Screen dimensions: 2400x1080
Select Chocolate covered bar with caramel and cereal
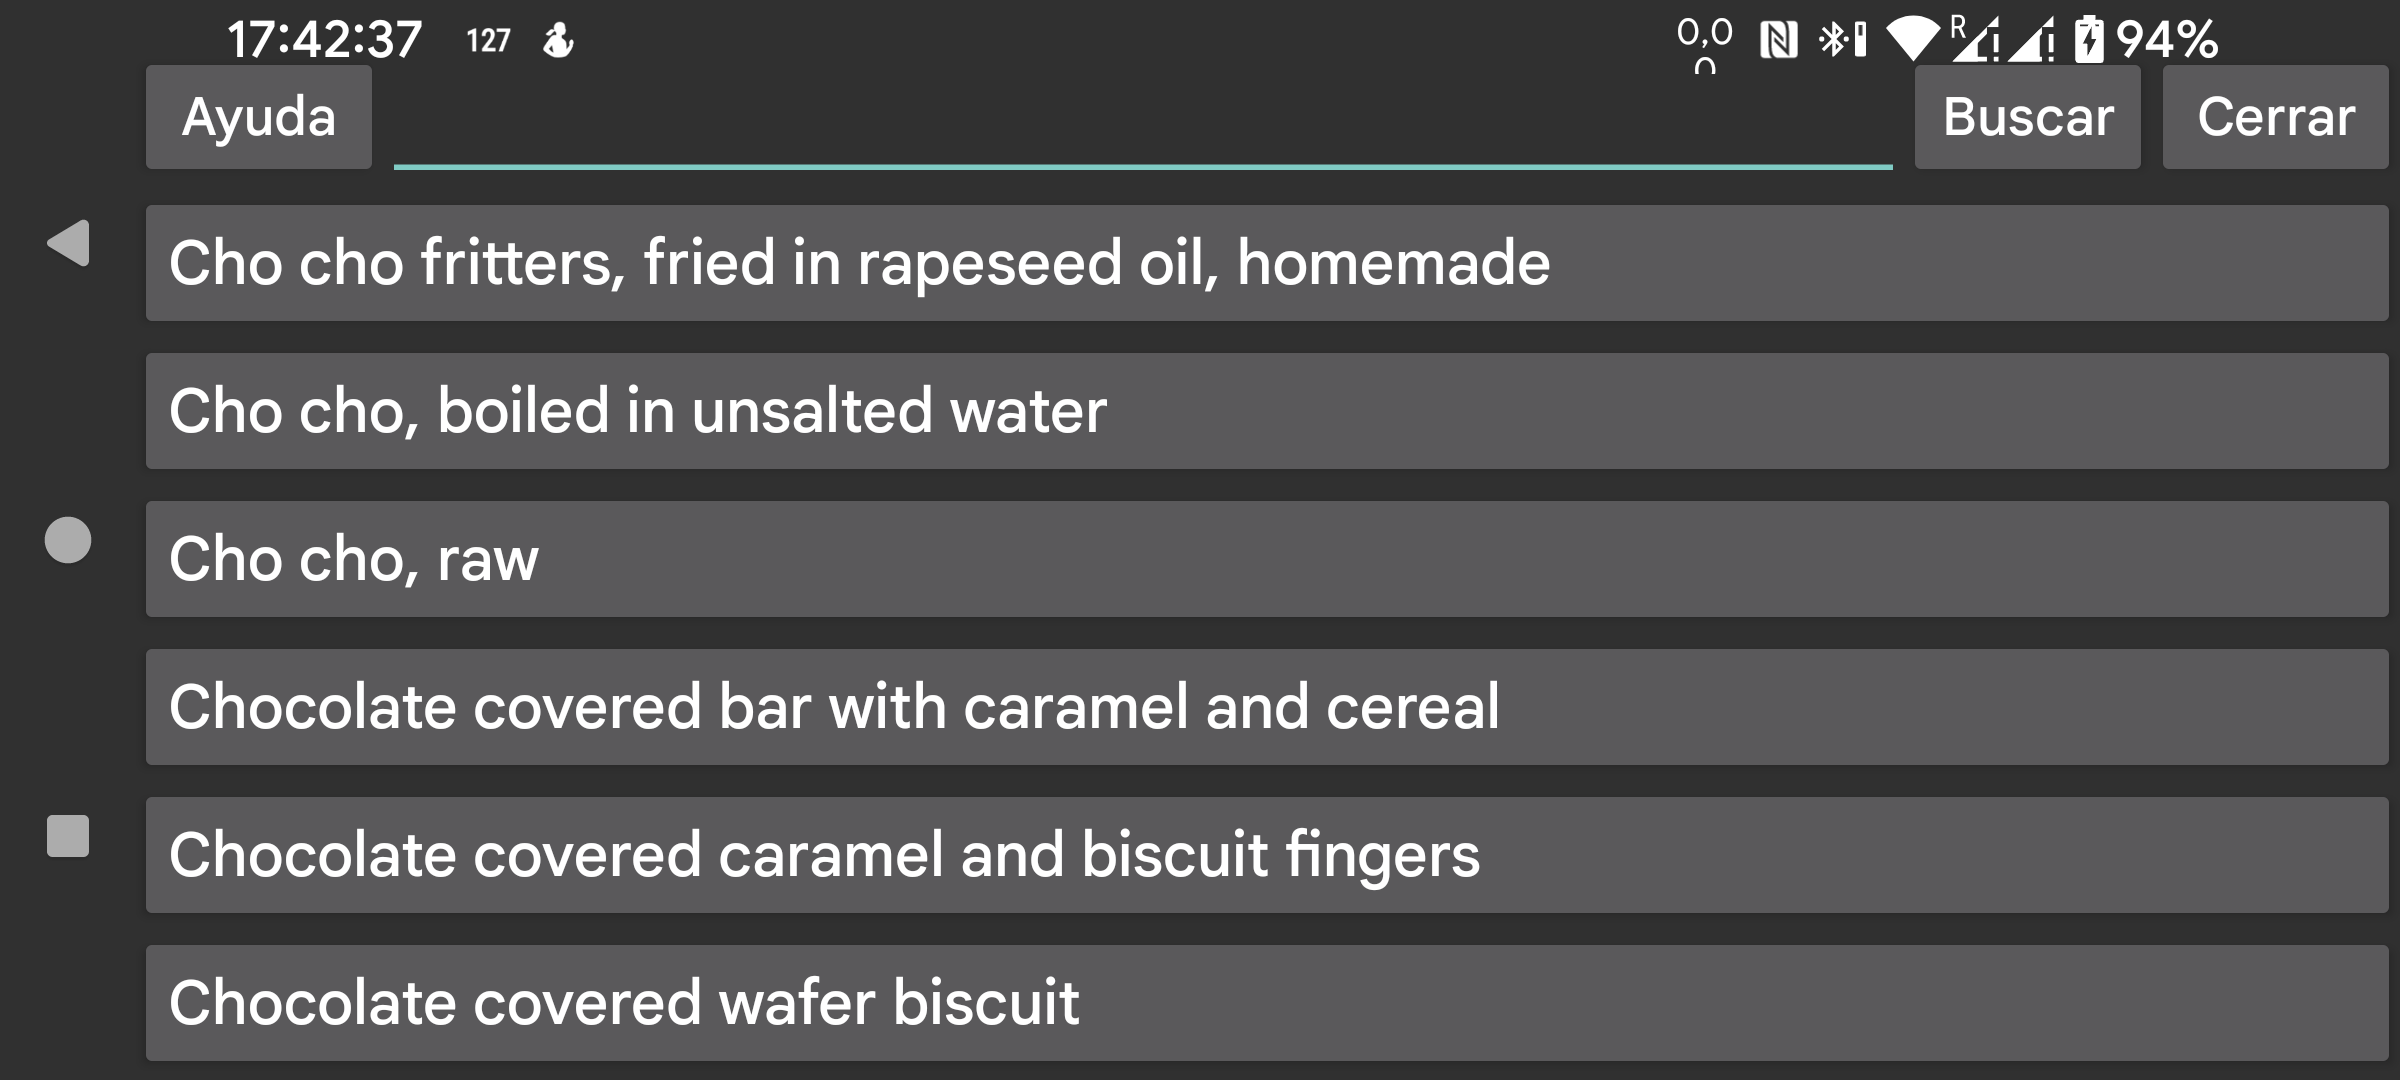[1266, 707]
